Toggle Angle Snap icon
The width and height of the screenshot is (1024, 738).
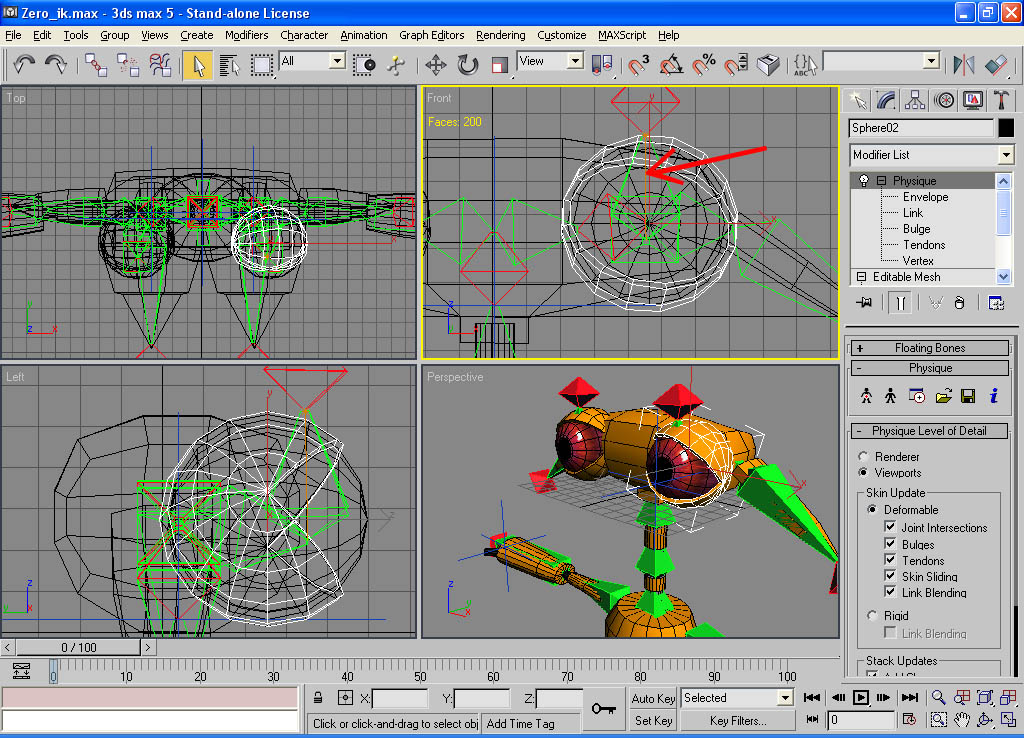point(671,65)
